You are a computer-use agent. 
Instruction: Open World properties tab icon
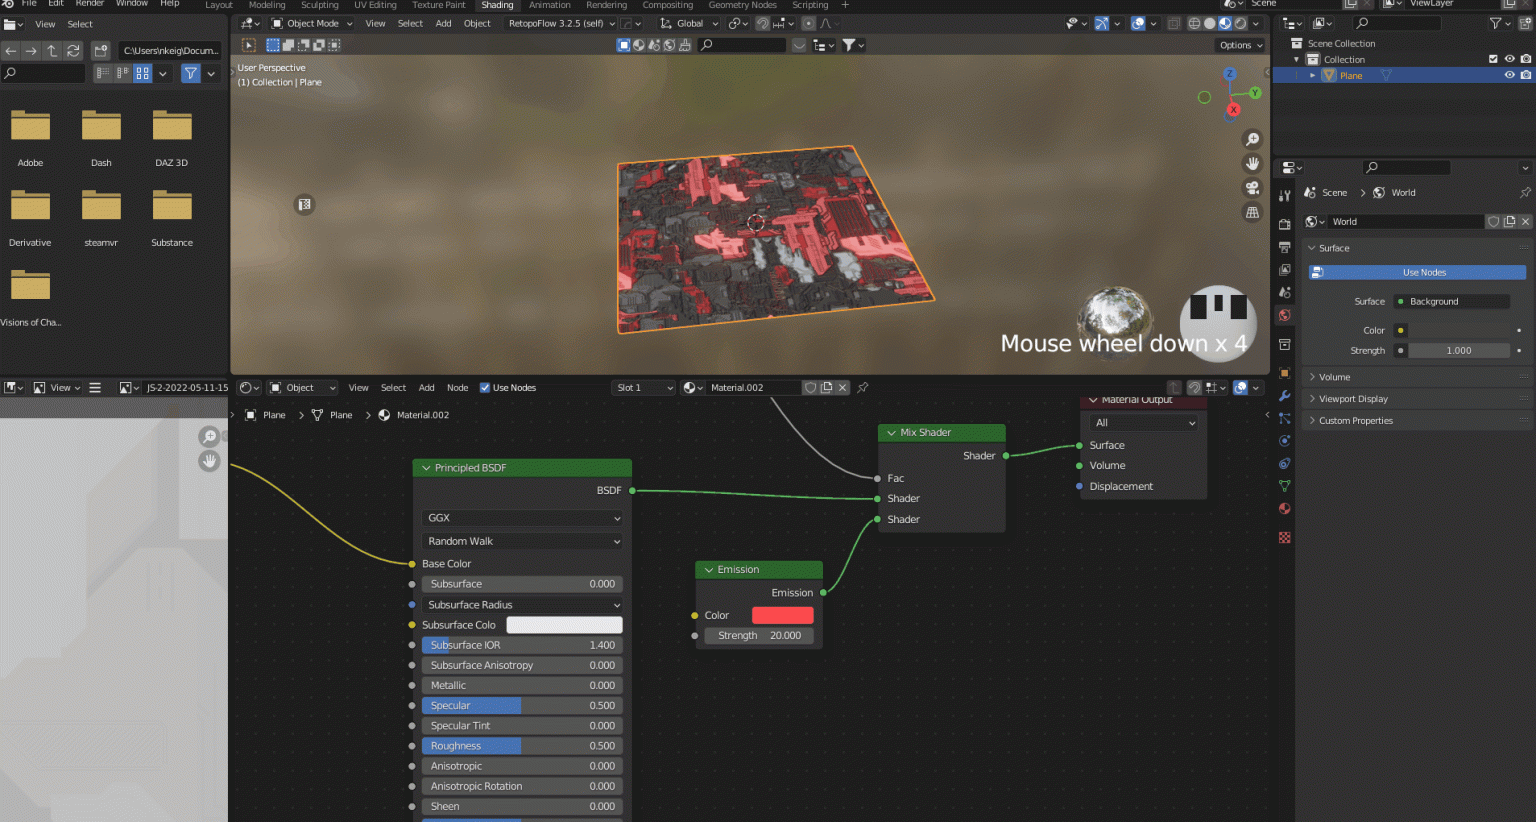(1285, 315)
